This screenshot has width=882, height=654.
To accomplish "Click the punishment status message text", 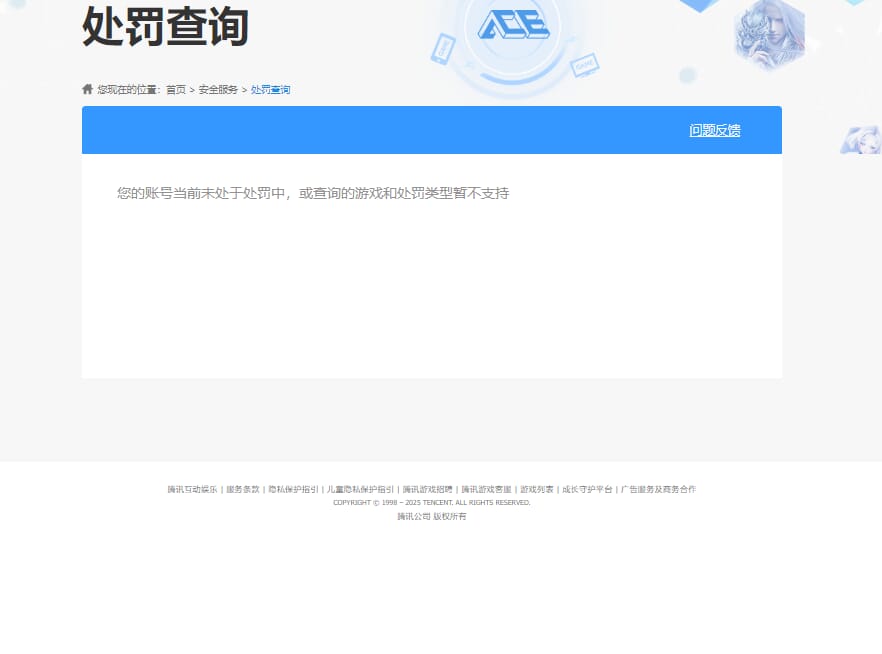I will pos(313,192).
